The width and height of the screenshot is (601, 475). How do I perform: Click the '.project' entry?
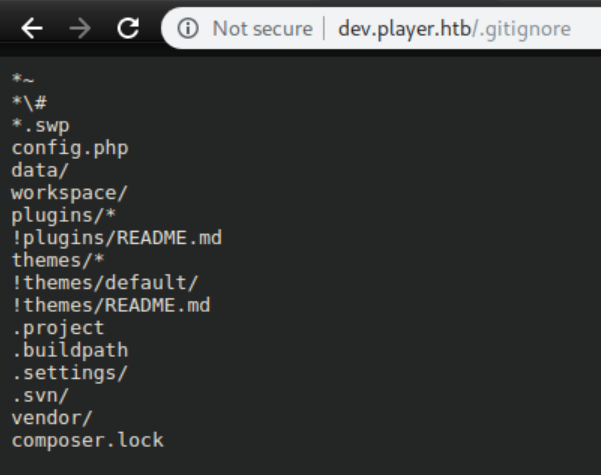pyautogui.click(x=58, y=327)
